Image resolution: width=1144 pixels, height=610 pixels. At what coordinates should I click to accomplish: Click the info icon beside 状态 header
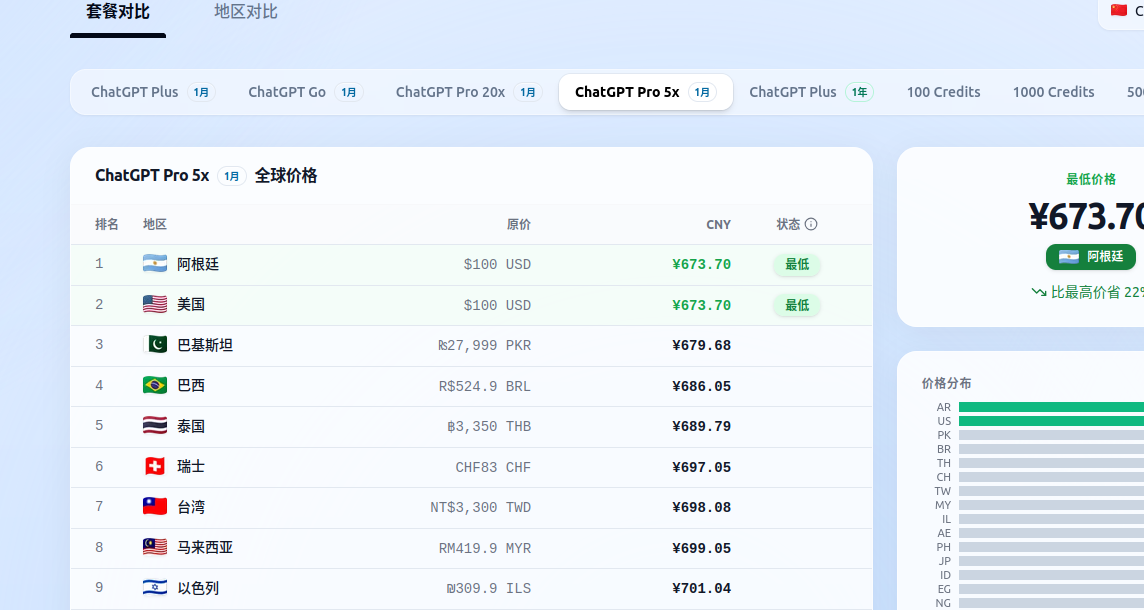pos(811,224)
